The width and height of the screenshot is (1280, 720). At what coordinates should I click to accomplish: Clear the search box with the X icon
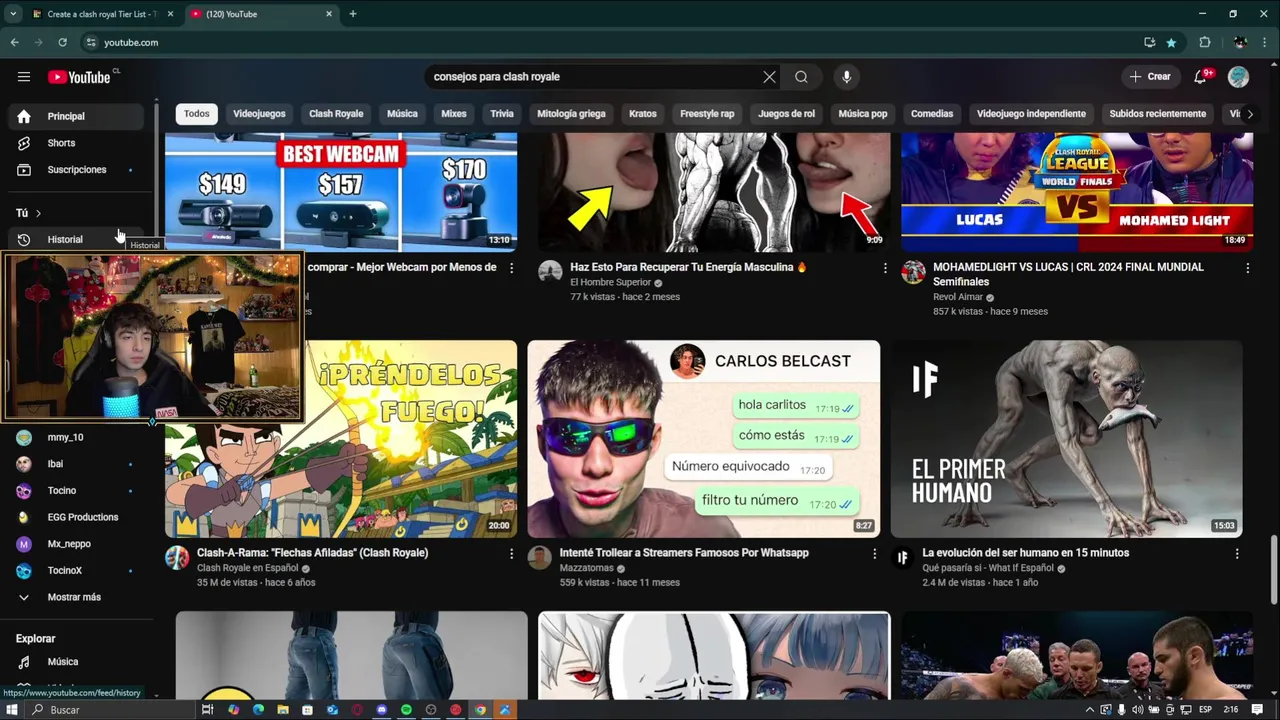point(769,77)
